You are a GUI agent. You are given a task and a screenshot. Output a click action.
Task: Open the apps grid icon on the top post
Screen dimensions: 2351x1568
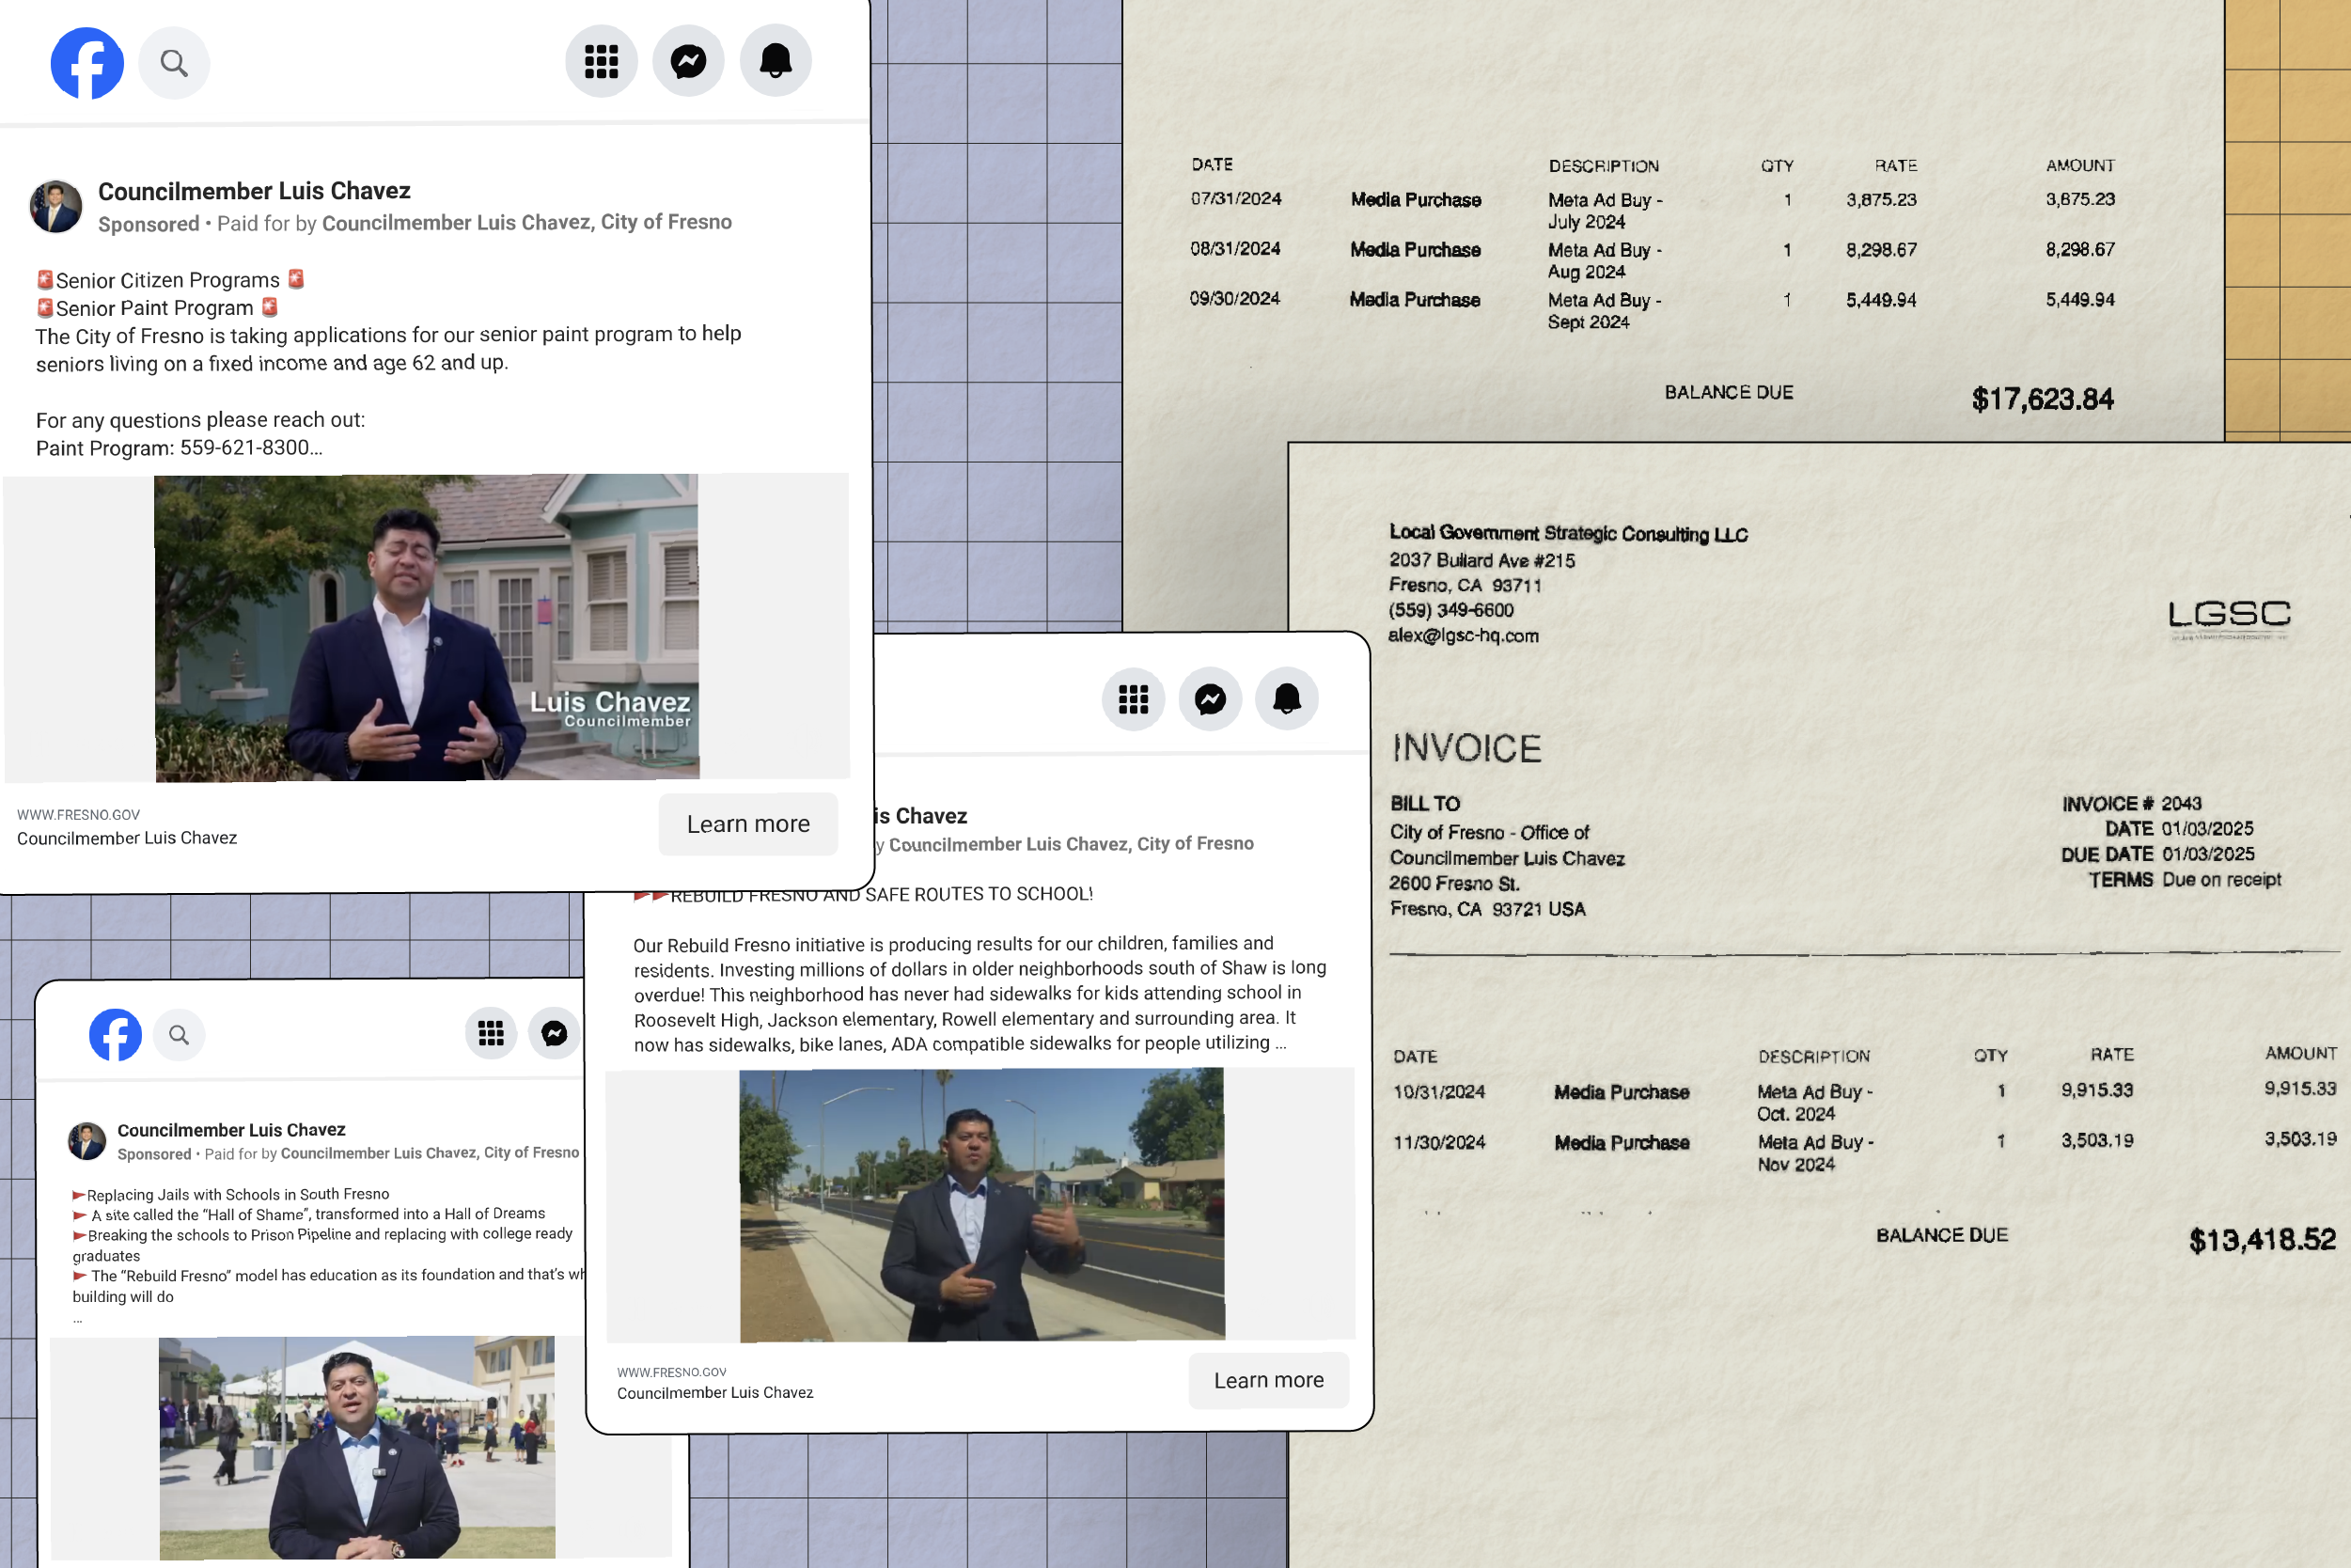(x=600, y=61)
